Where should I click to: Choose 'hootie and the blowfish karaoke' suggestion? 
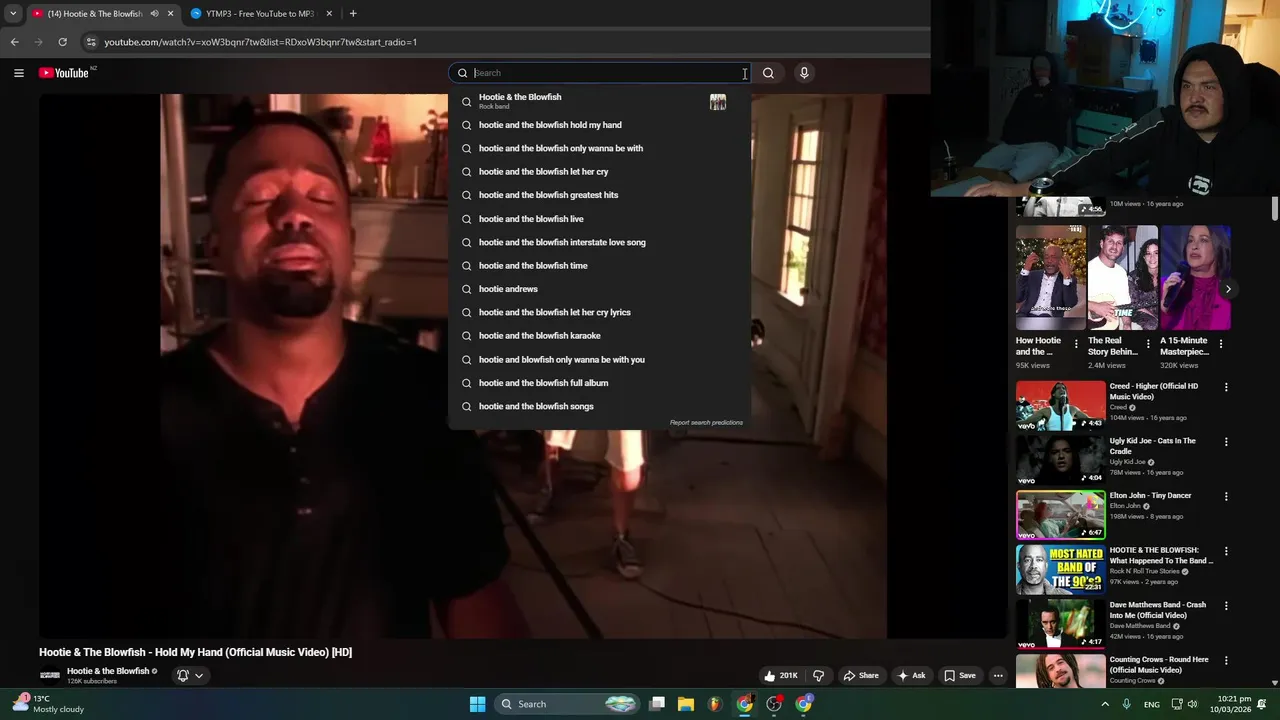(x=599, y=336)
